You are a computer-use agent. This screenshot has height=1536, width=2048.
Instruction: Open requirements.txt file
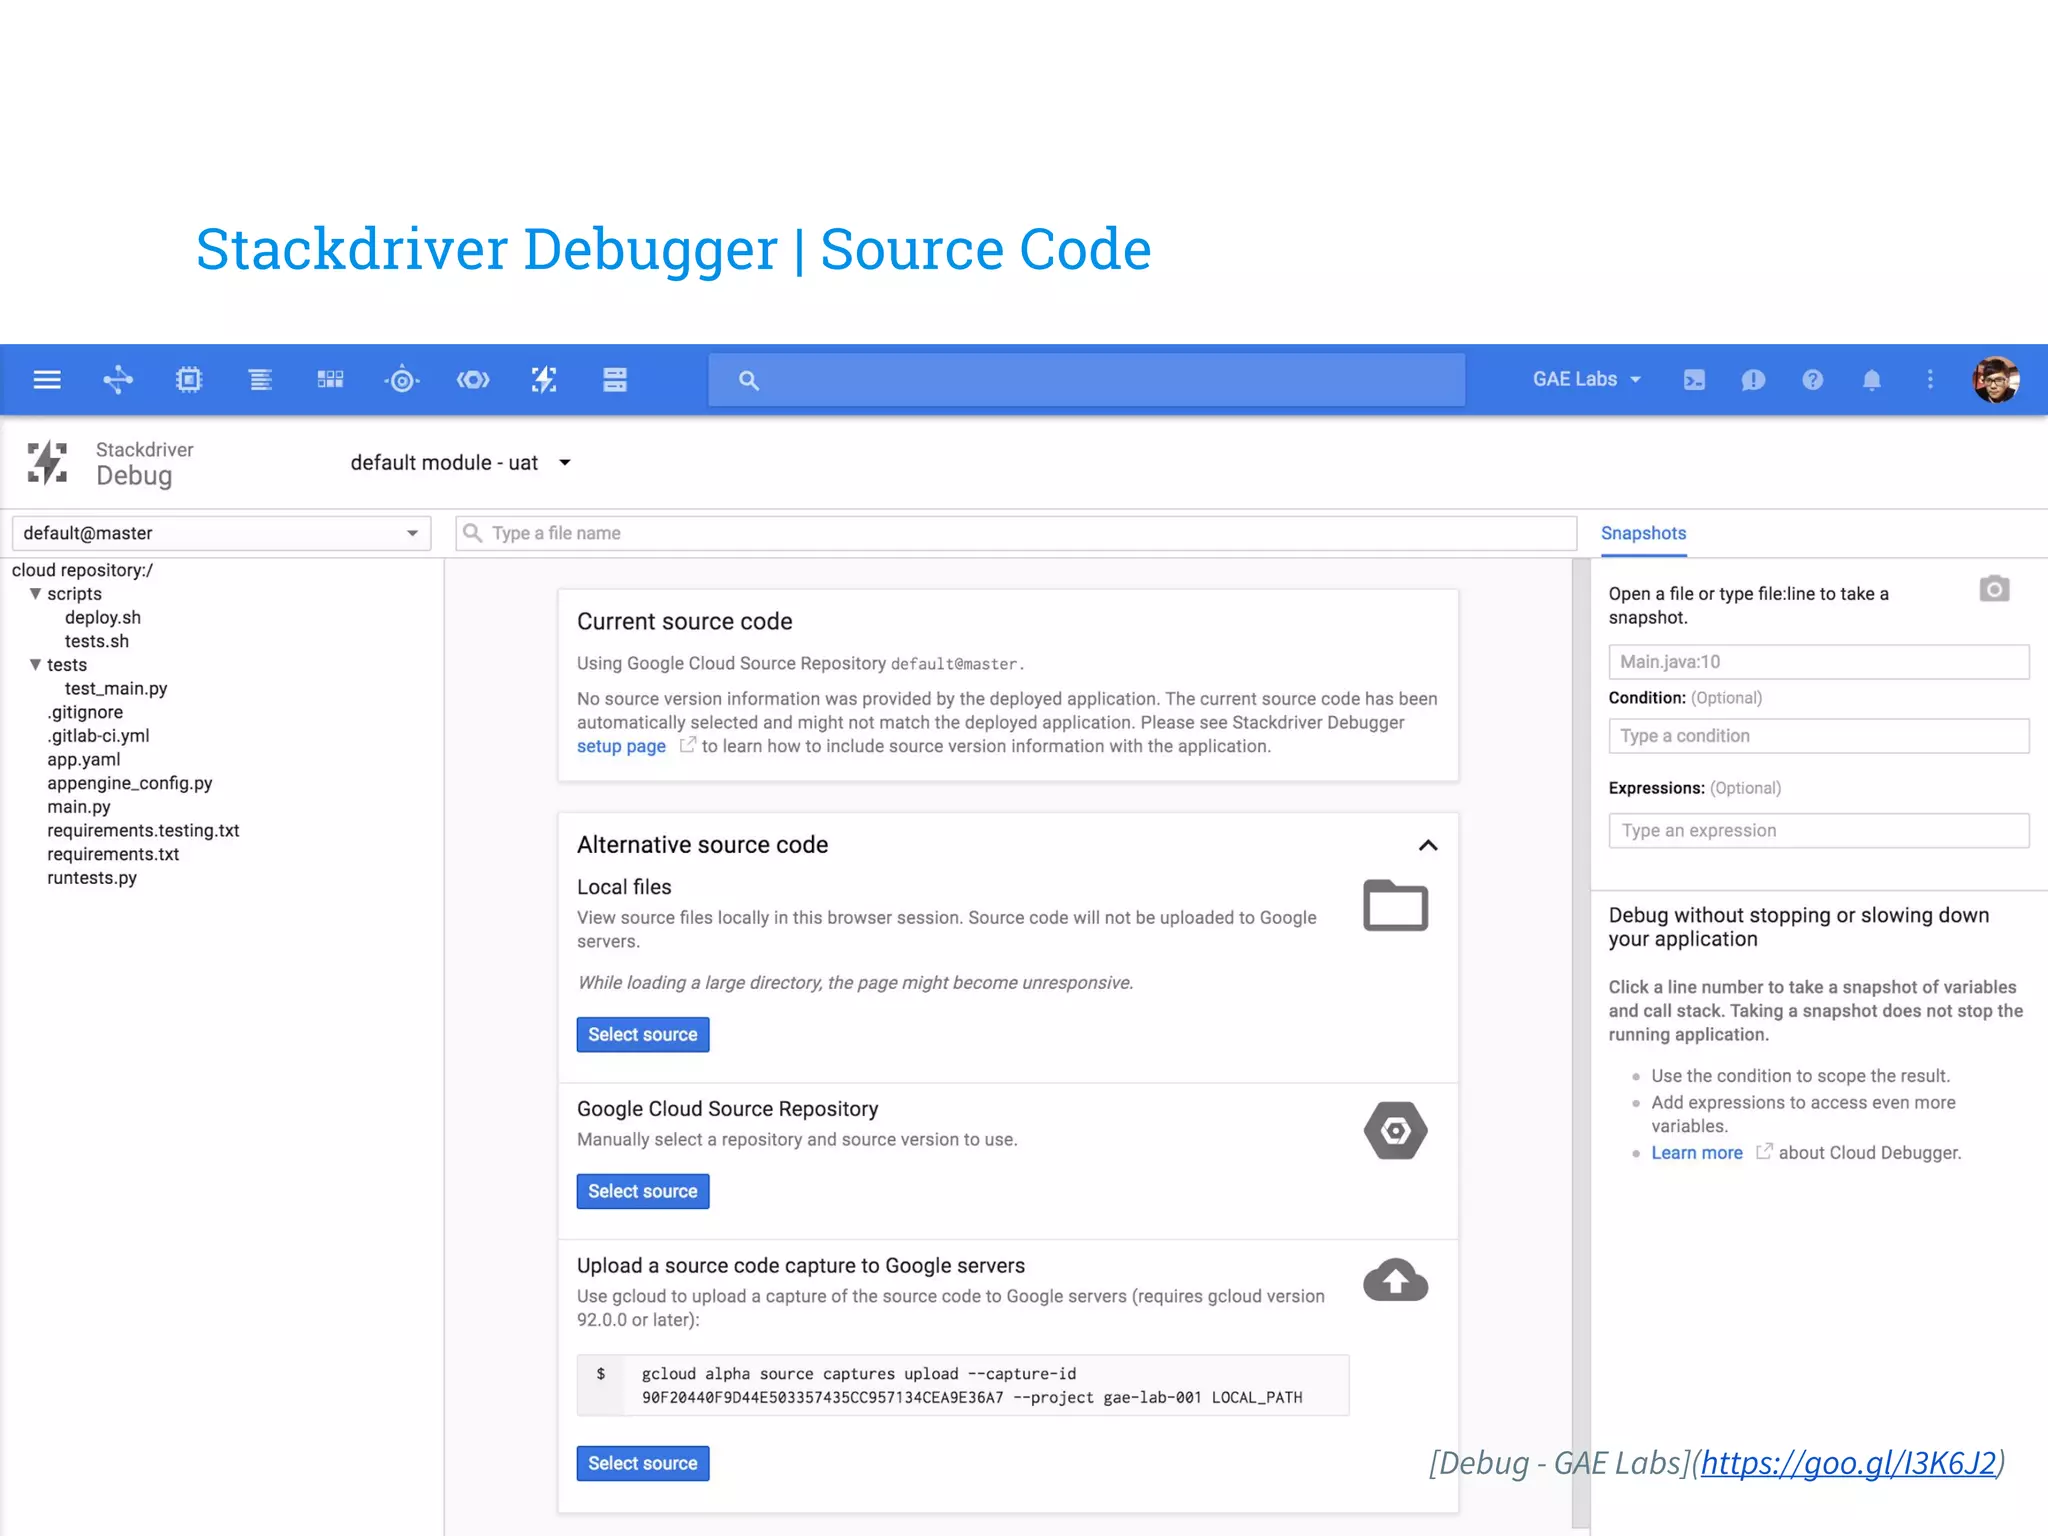(x=113, y=855)
